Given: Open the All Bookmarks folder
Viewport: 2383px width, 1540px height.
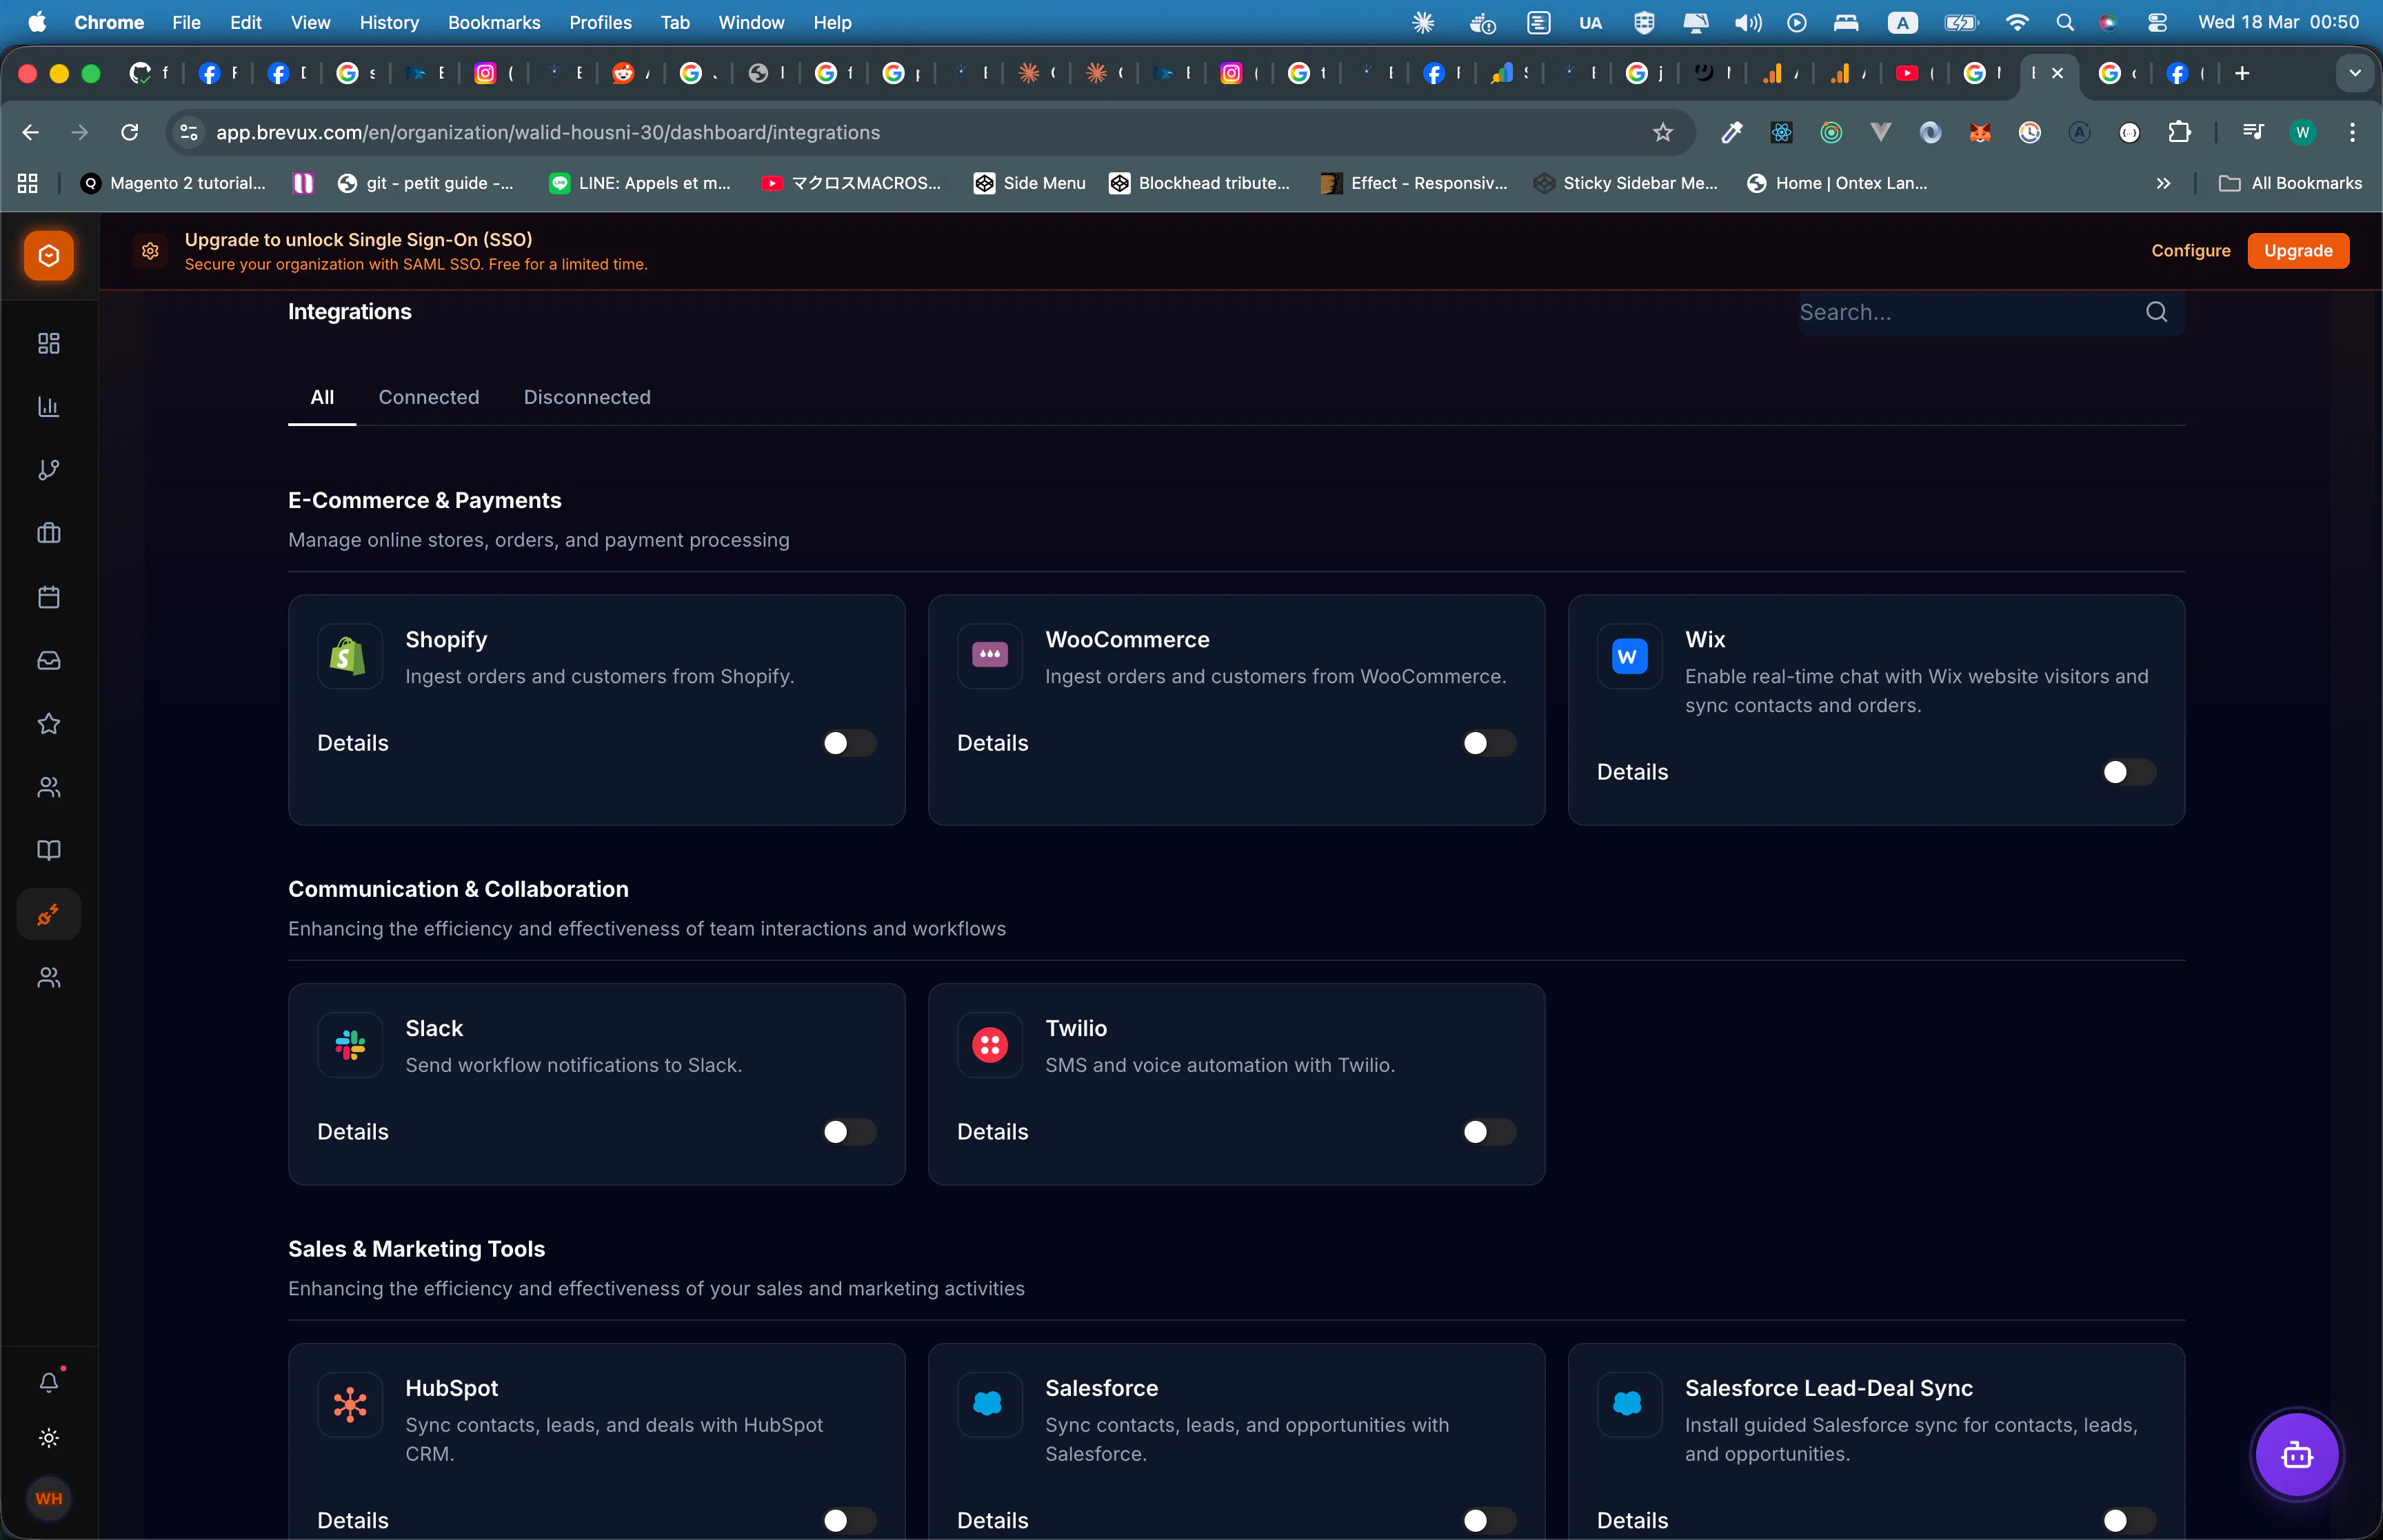Looking at the screenshot, I should pos(2290,183).
